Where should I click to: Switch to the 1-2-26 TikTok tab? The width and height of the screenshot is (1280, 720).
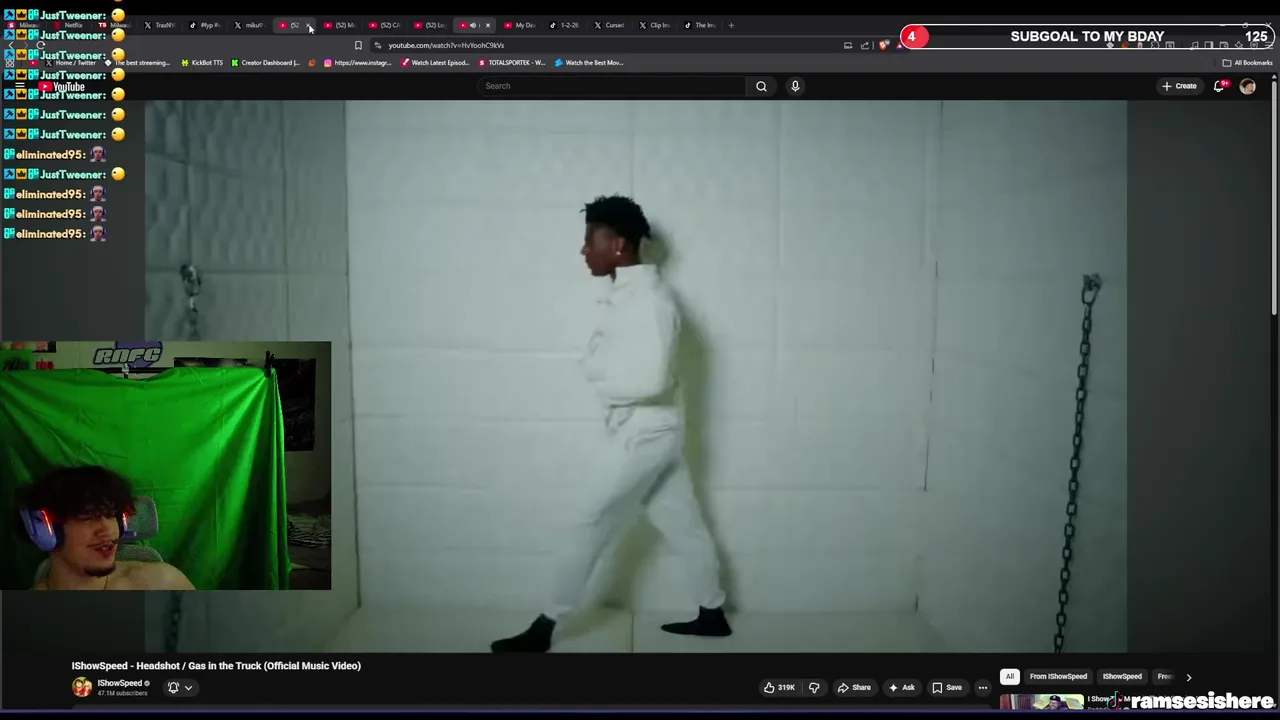click(565, 25)
